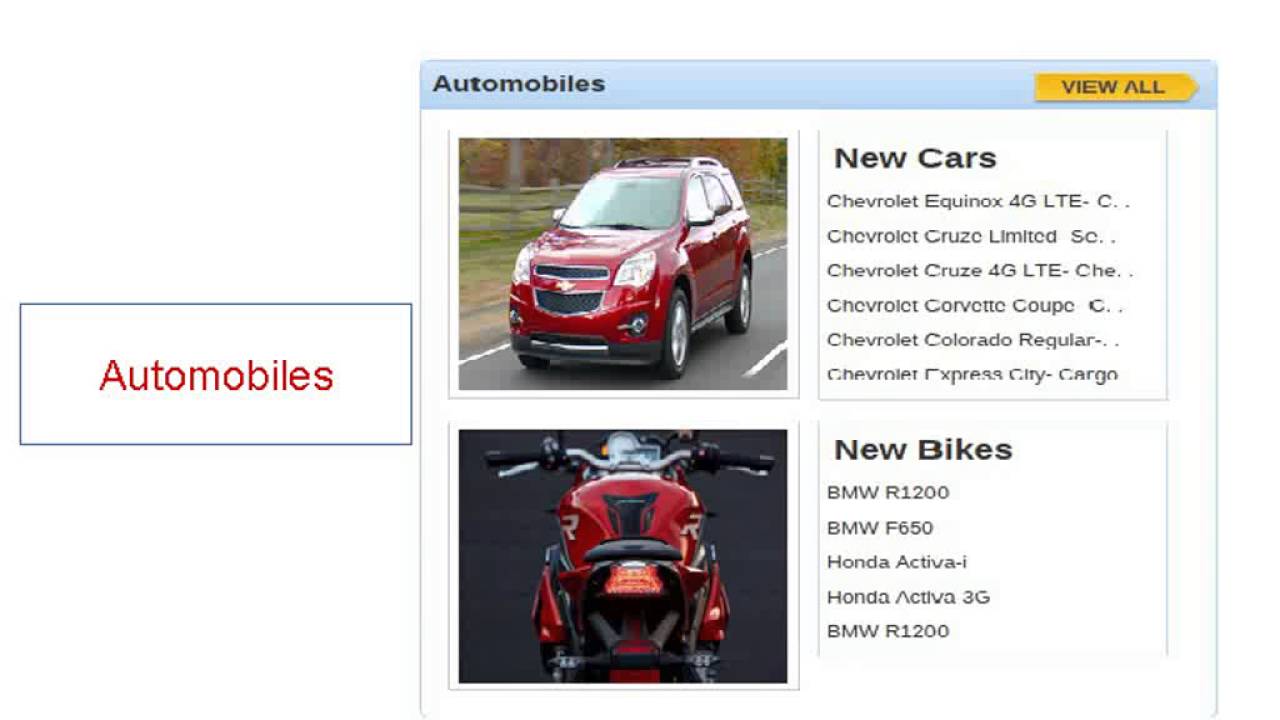Open the BMW F650 bike link
This screenshot has width=1280, height=720.
point(880,527)
